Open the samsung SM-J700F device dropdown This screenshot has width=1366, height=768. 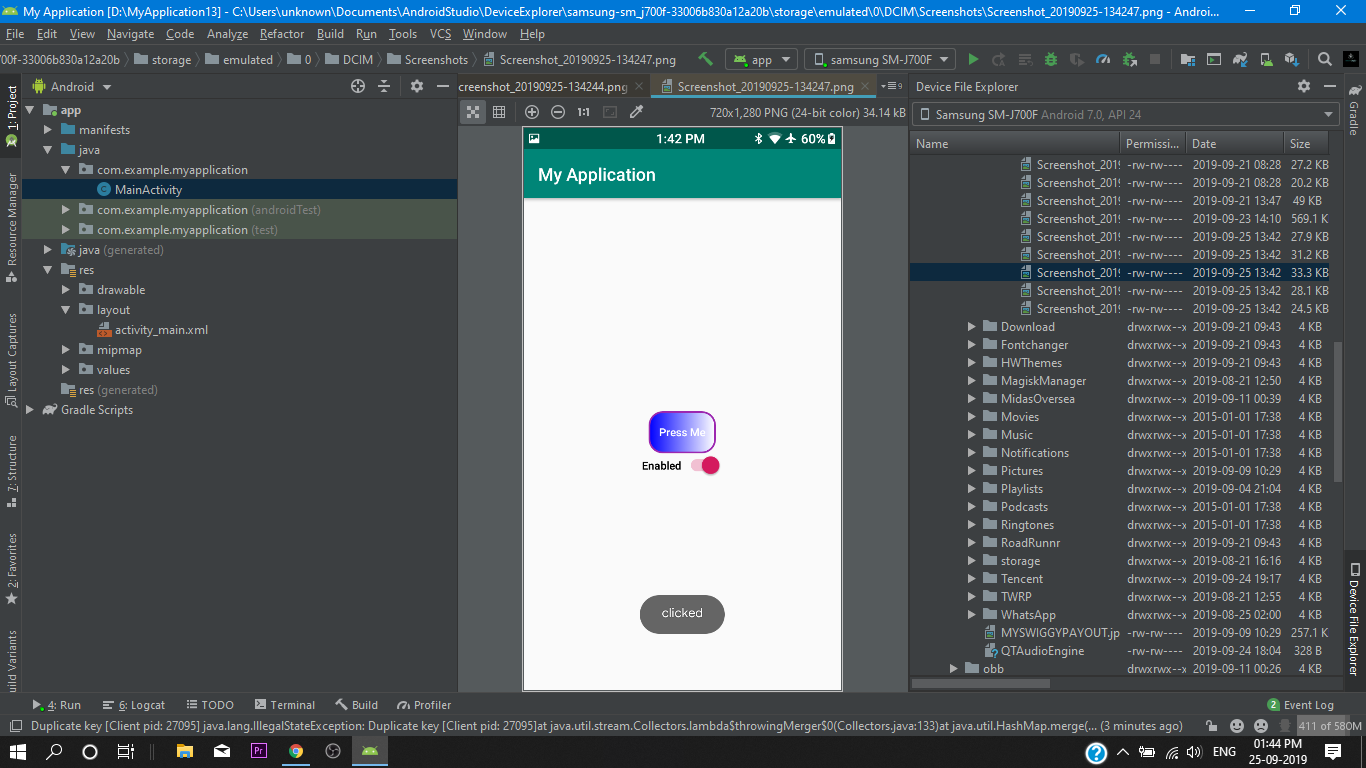coord(880,60)
